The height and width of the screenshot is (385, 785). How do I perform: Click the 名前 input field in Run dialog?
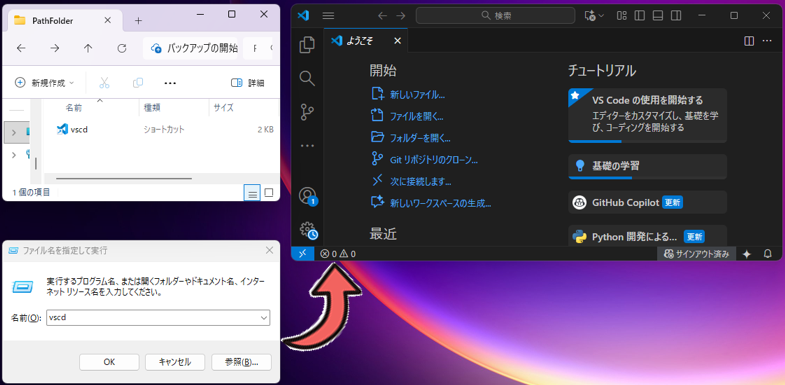(158, 317)
